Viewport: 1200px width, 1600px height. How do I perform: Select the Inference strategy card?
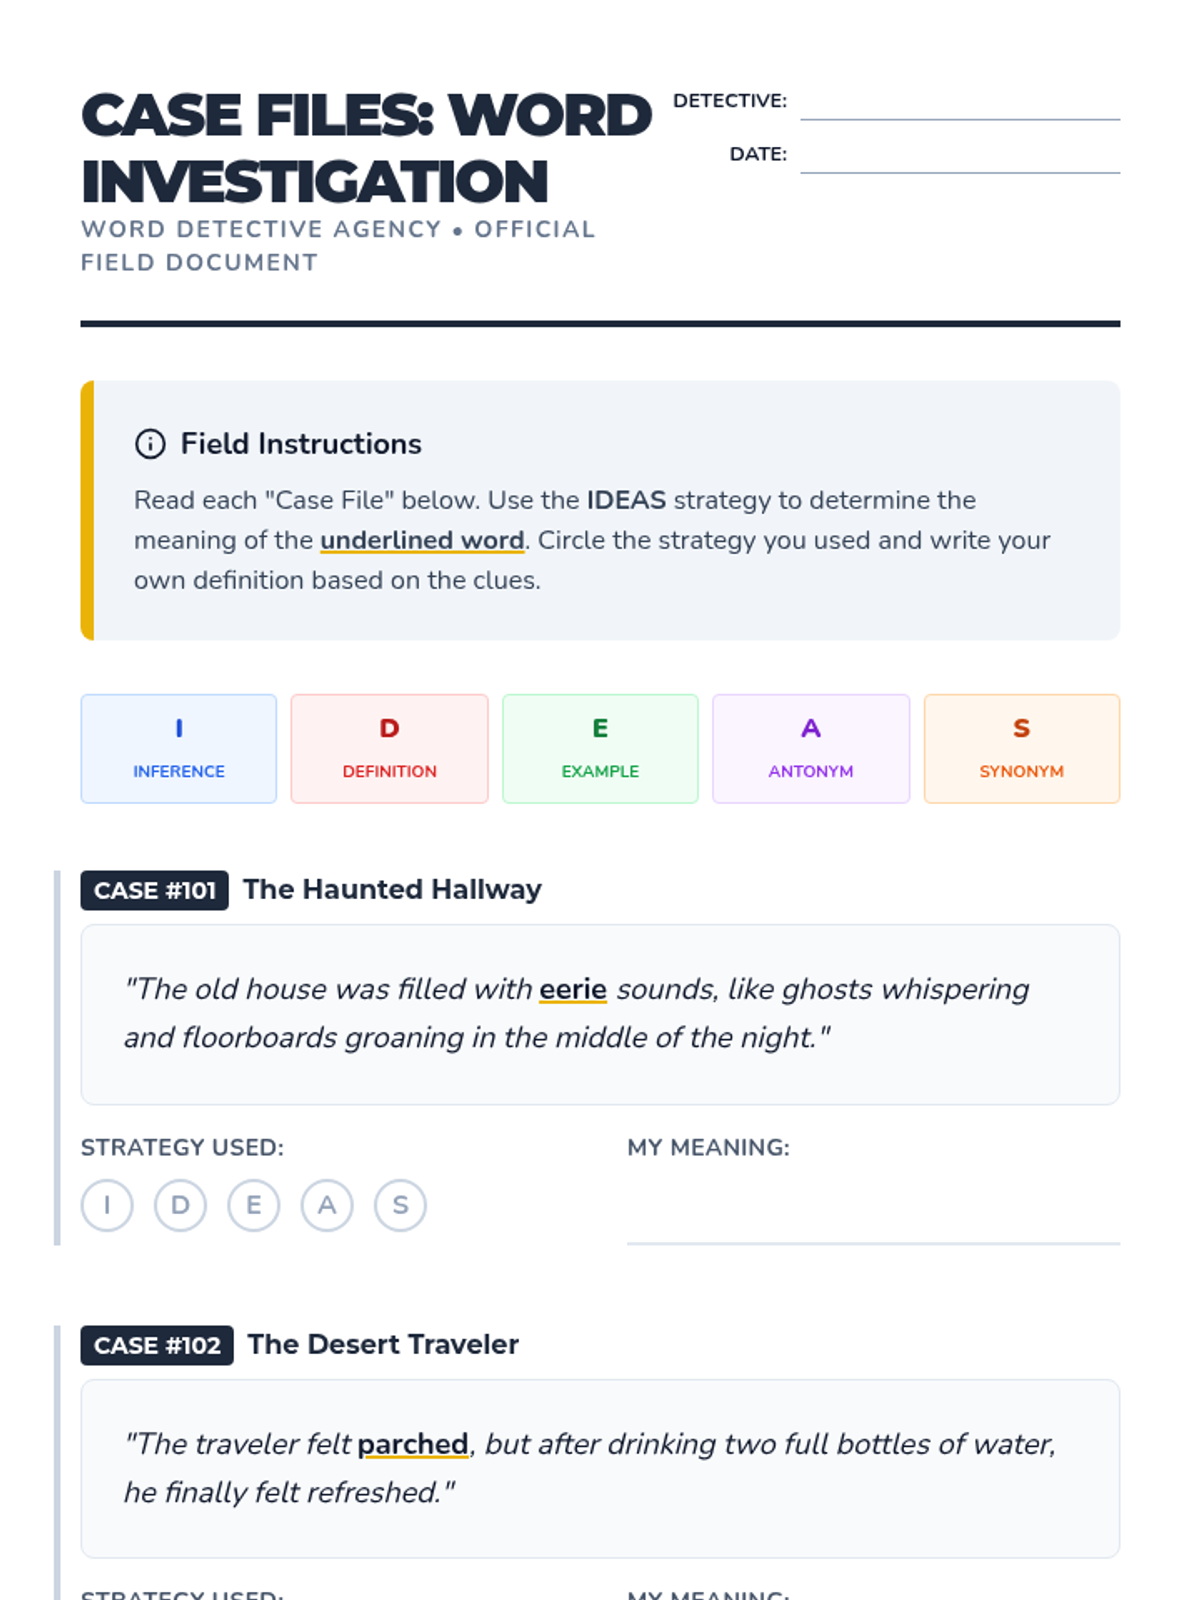point(179,749)
